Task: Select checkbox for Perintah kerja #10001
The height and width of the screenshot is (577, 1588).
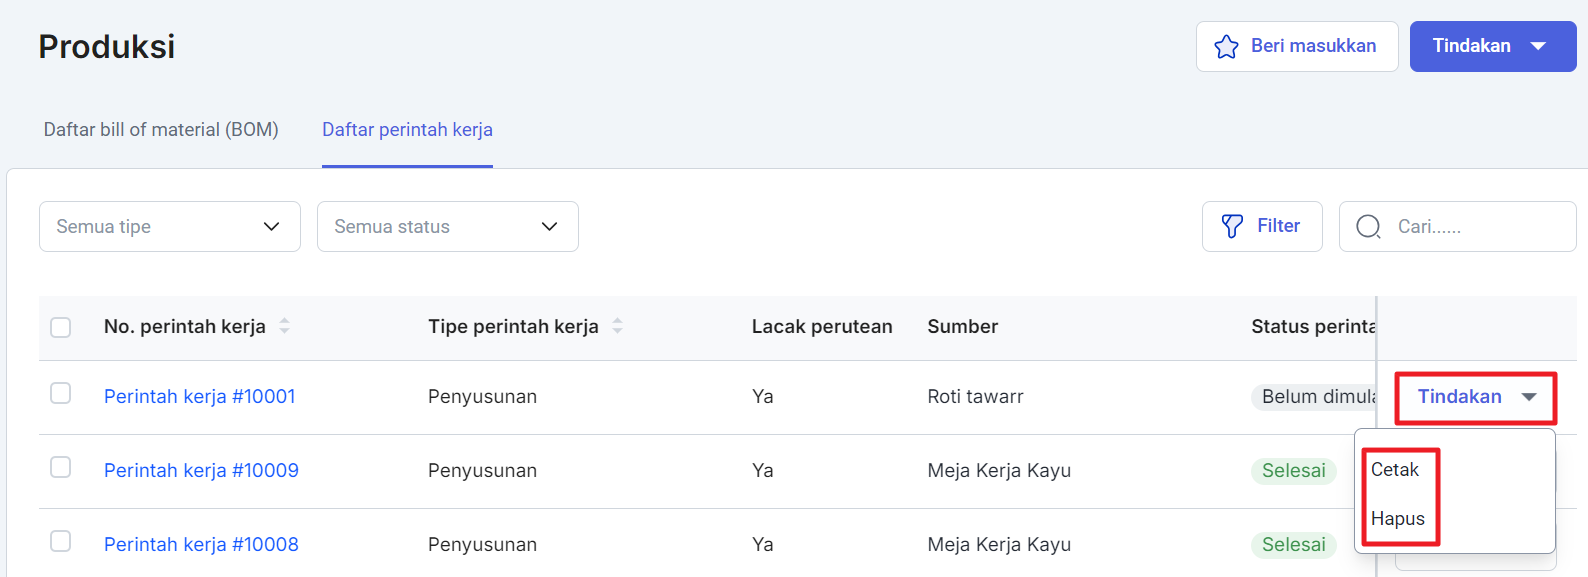Action: [x=61, y=393]
